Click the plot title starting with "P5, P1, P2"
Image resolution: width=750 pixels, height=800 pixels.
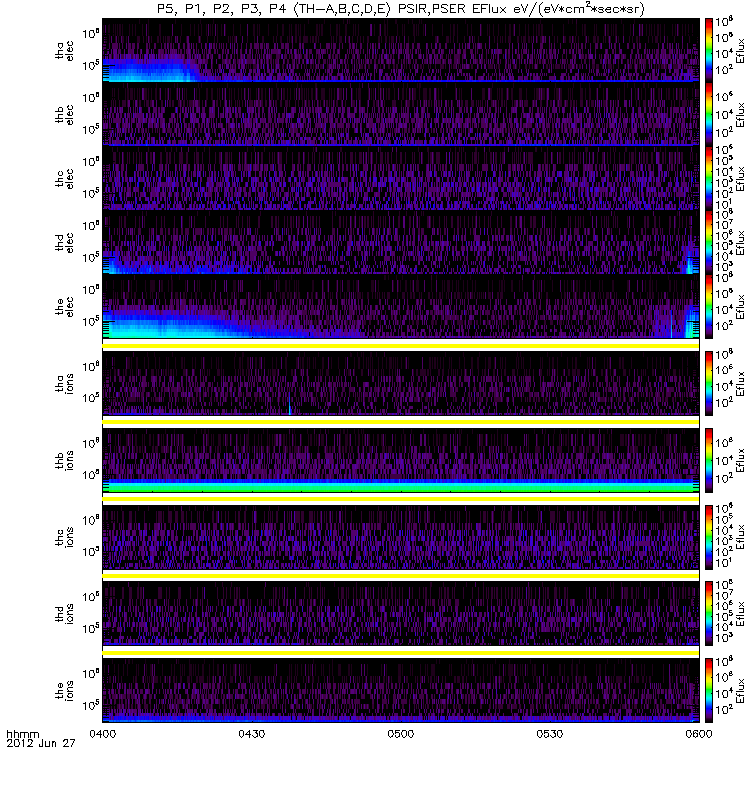tap(401, 9)
